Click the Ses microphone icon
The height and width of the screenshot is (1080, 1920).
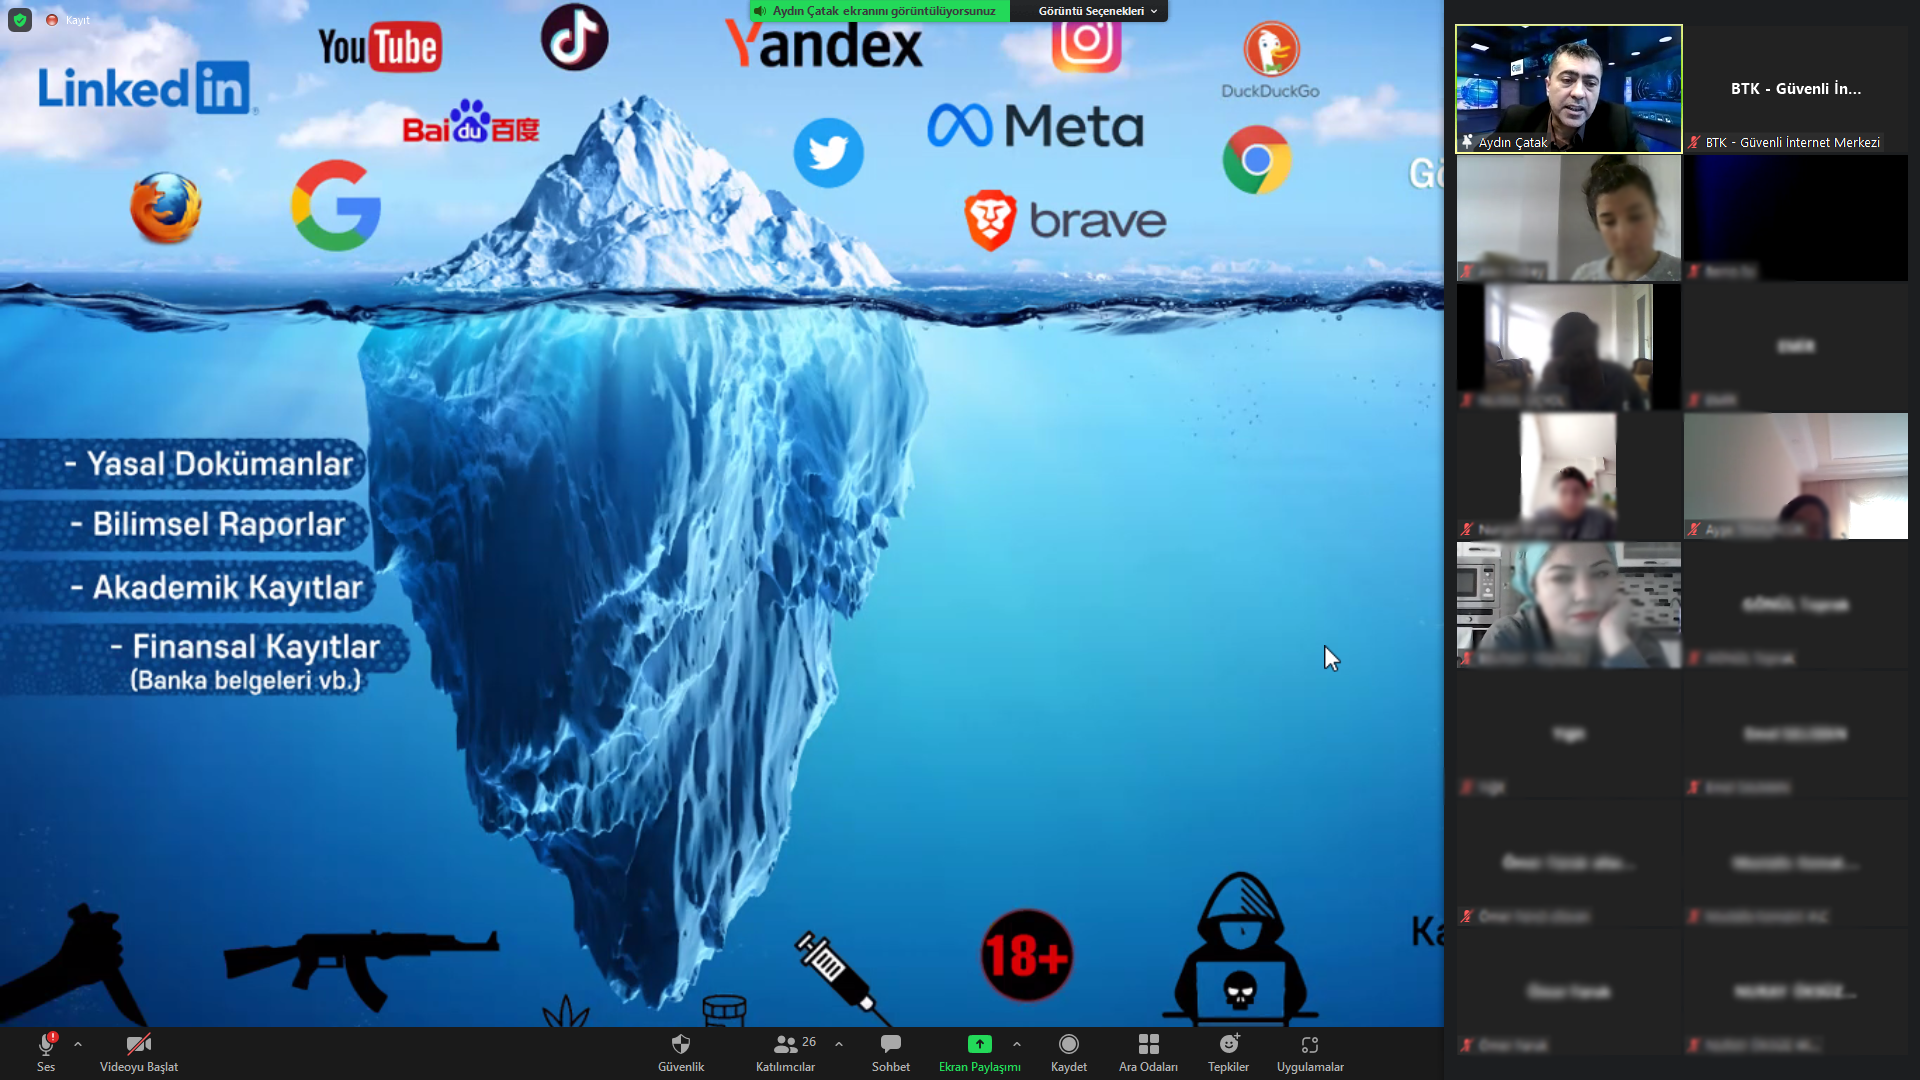(46, 1045)
